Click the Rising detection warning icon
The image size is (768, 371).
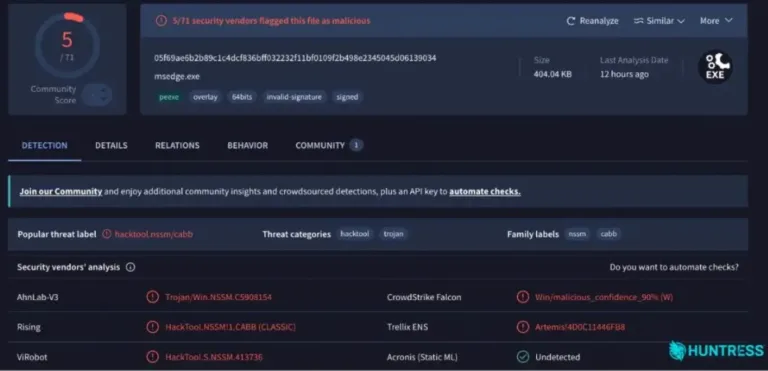(152, 327)
